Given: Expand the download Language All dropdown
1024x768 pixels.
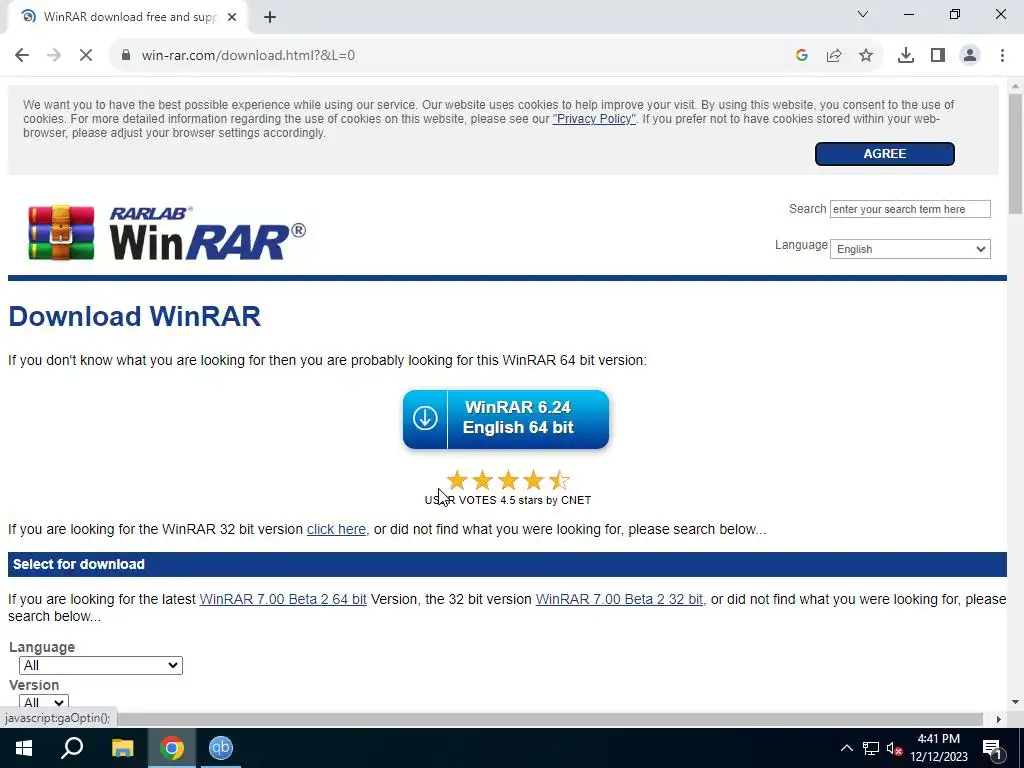Looking at the screenshot, I should 101,665.
